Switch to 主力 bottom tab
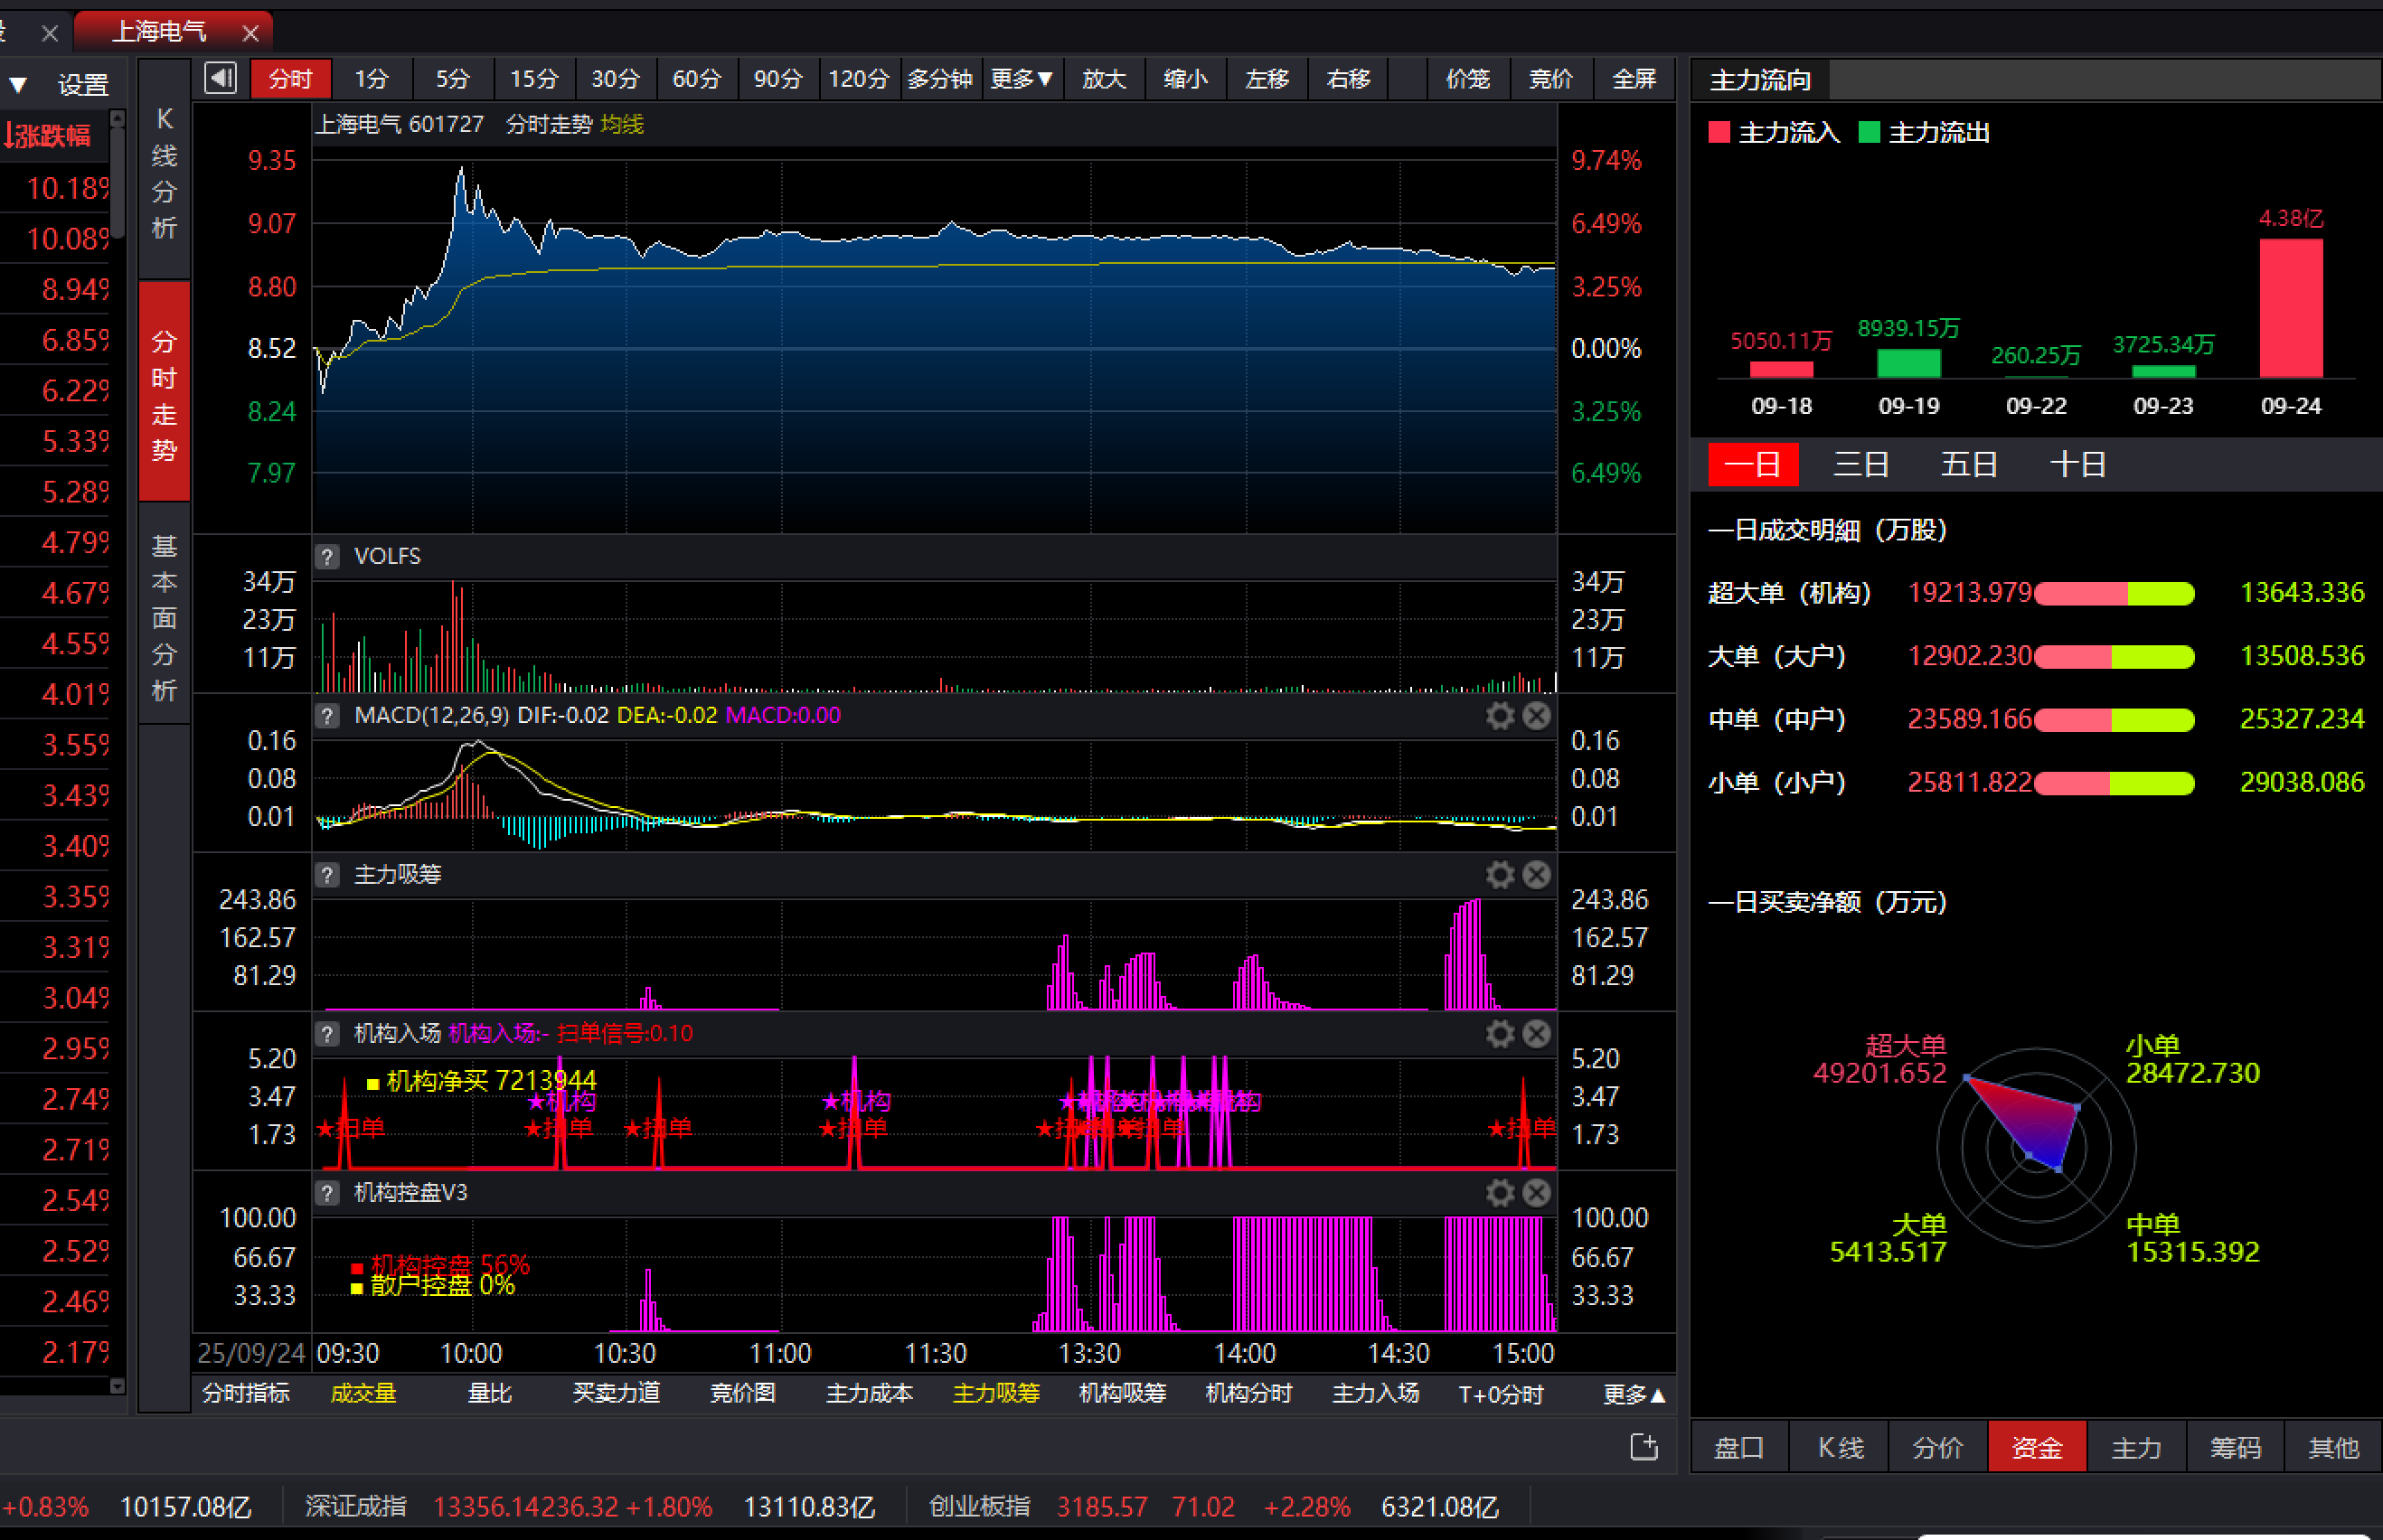Image resolution: width=2383 pixels, height=1540 pixels. (x=2136, y=1447)
